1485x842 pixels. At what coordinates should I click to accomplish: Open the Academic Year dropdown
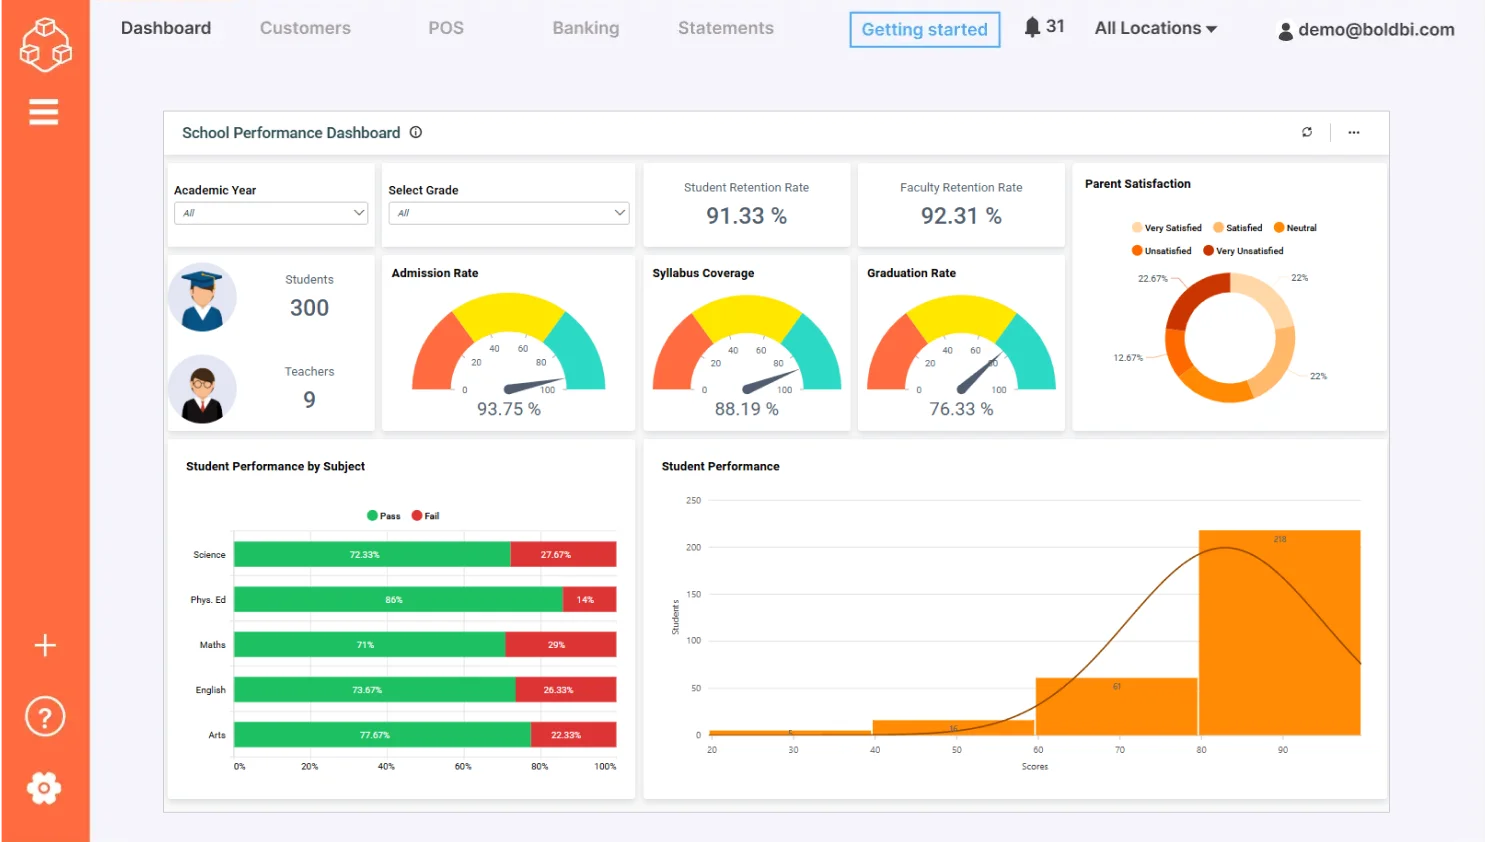coord(270,213)
